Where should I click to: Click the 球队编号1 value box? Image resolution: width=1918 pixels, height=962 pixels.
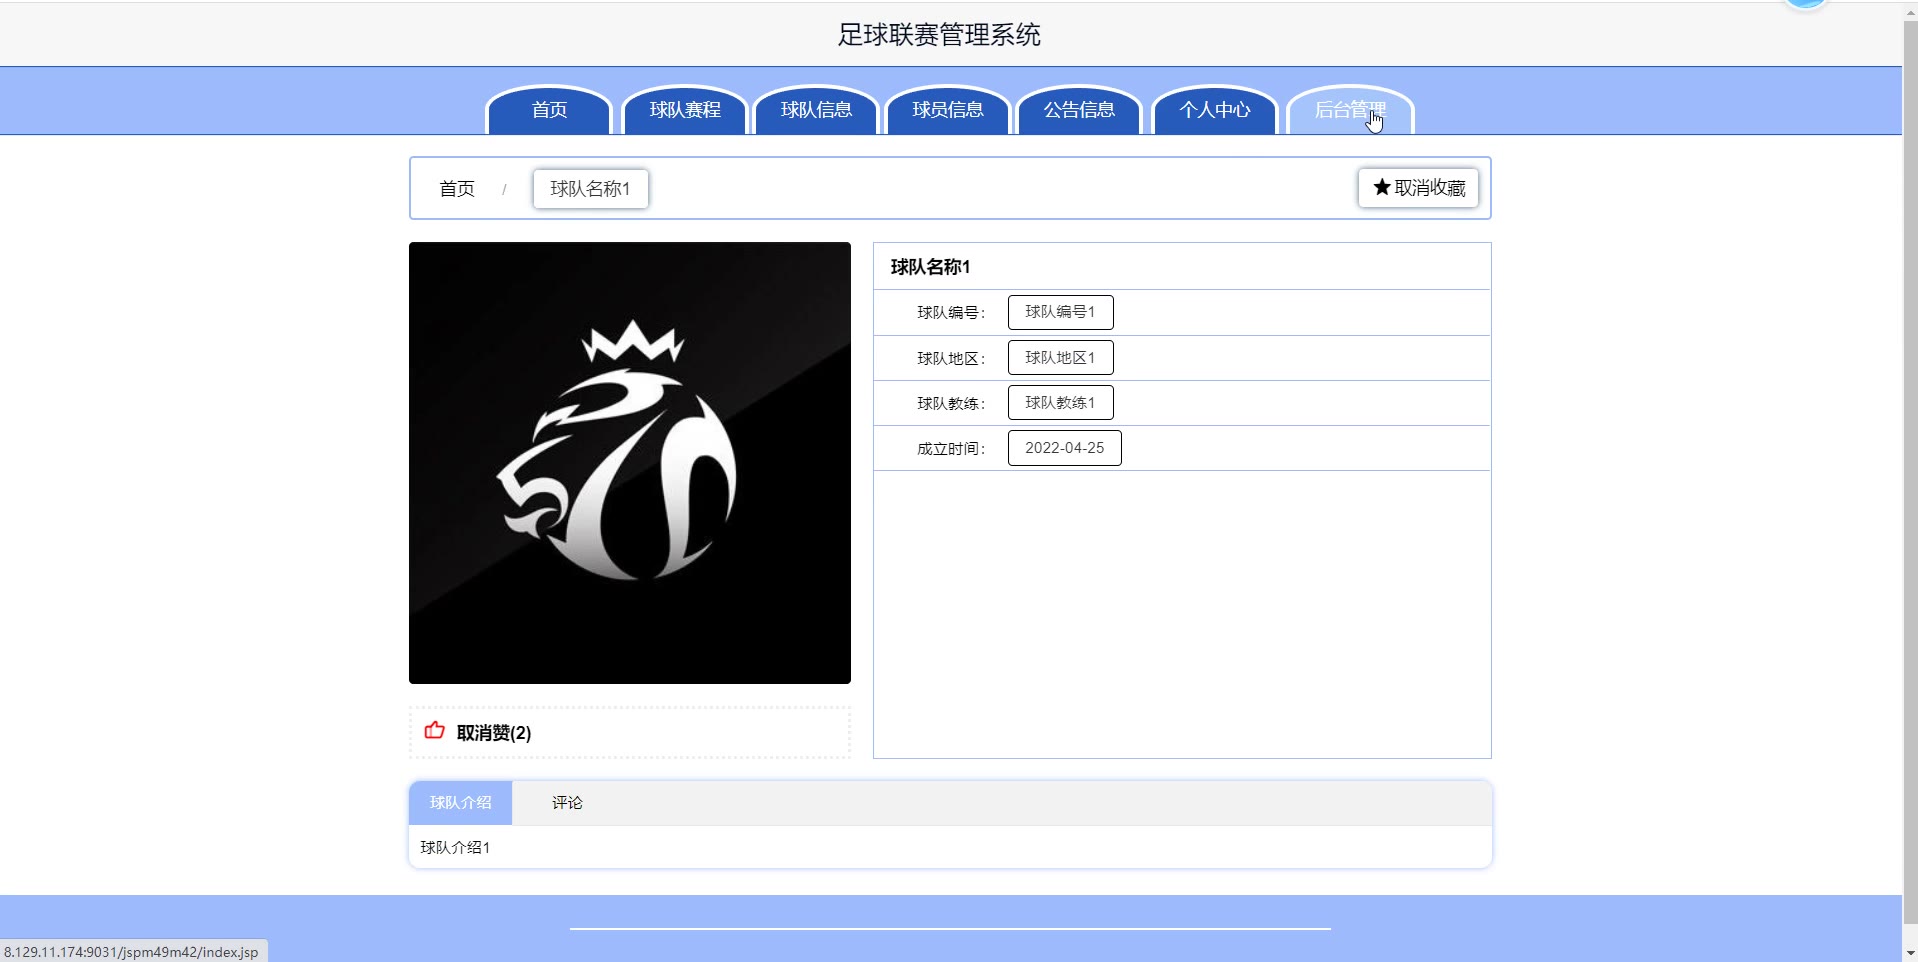click(1060, 312)
